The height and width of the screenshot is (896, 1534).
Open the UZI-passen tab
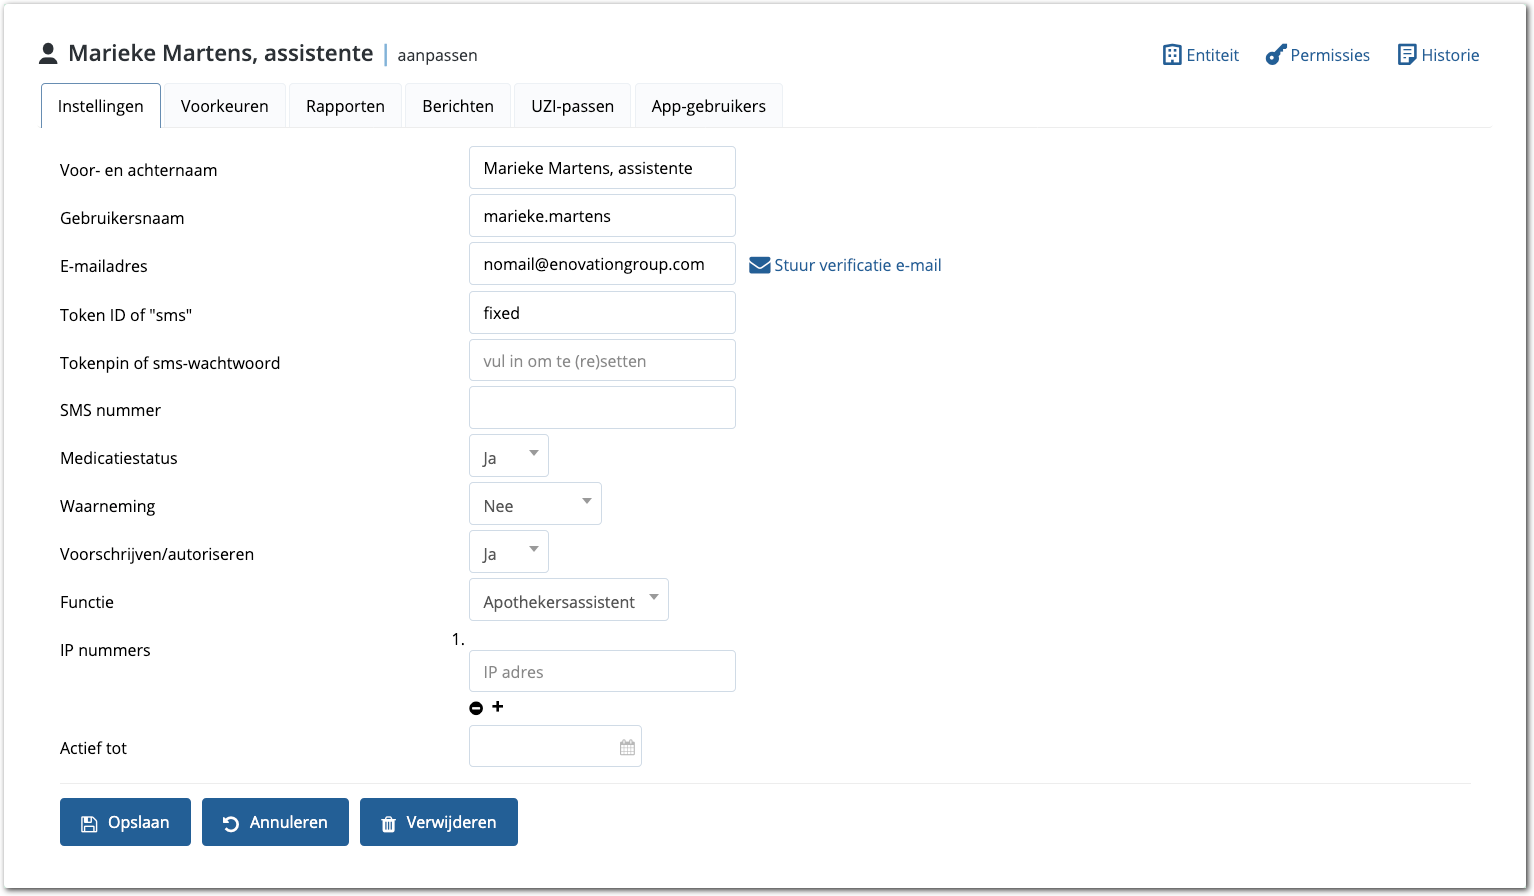(x=572, y=106)
